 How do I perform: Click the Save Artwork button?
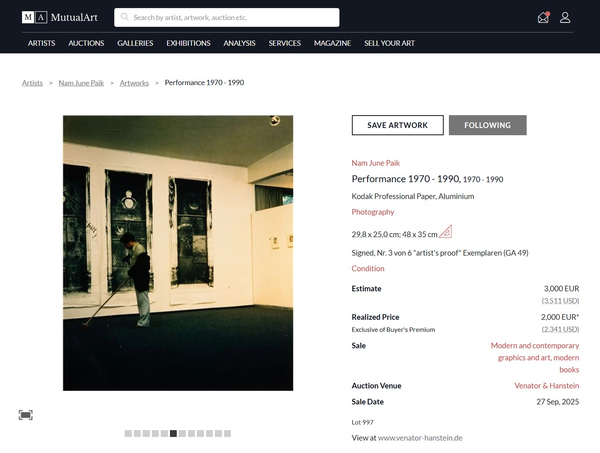click(397, 125)
